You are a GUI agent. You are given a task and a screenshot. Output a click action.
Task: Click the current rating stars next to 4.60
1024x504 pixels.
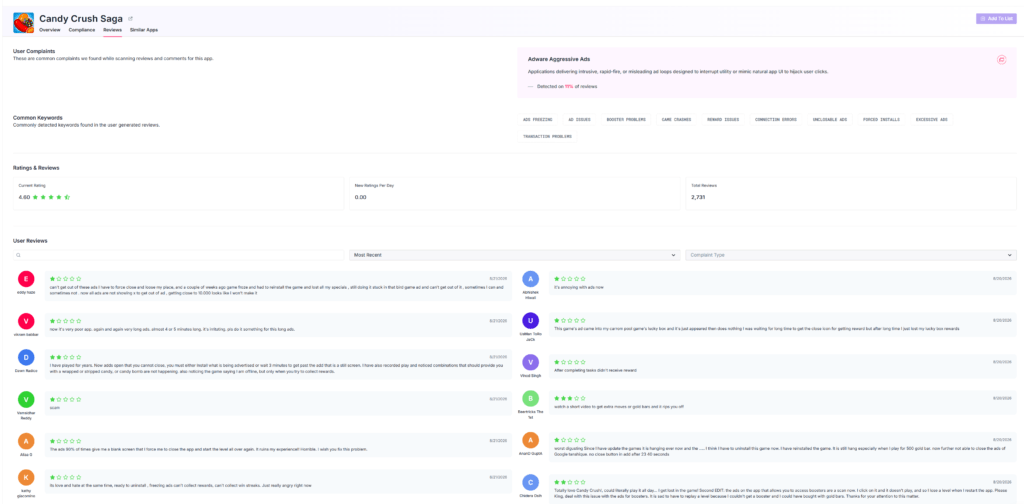coord(52,197)
